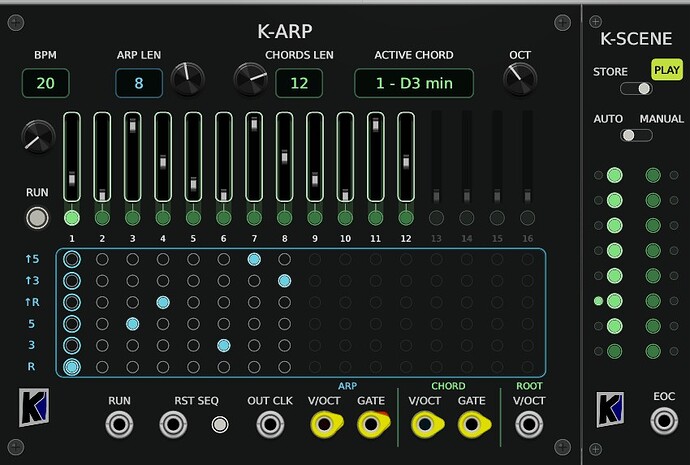
Task: Click the knob below the BPM display
Action: tap(38, 137)
